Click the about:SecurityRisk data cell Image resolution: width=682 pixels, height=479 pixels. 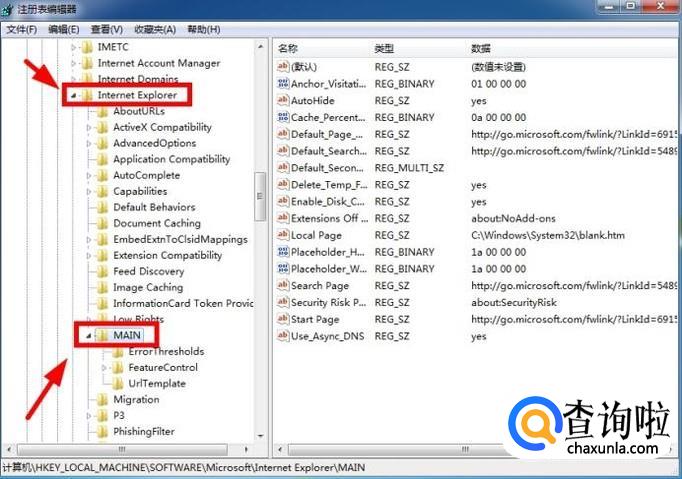click(514, 302)
